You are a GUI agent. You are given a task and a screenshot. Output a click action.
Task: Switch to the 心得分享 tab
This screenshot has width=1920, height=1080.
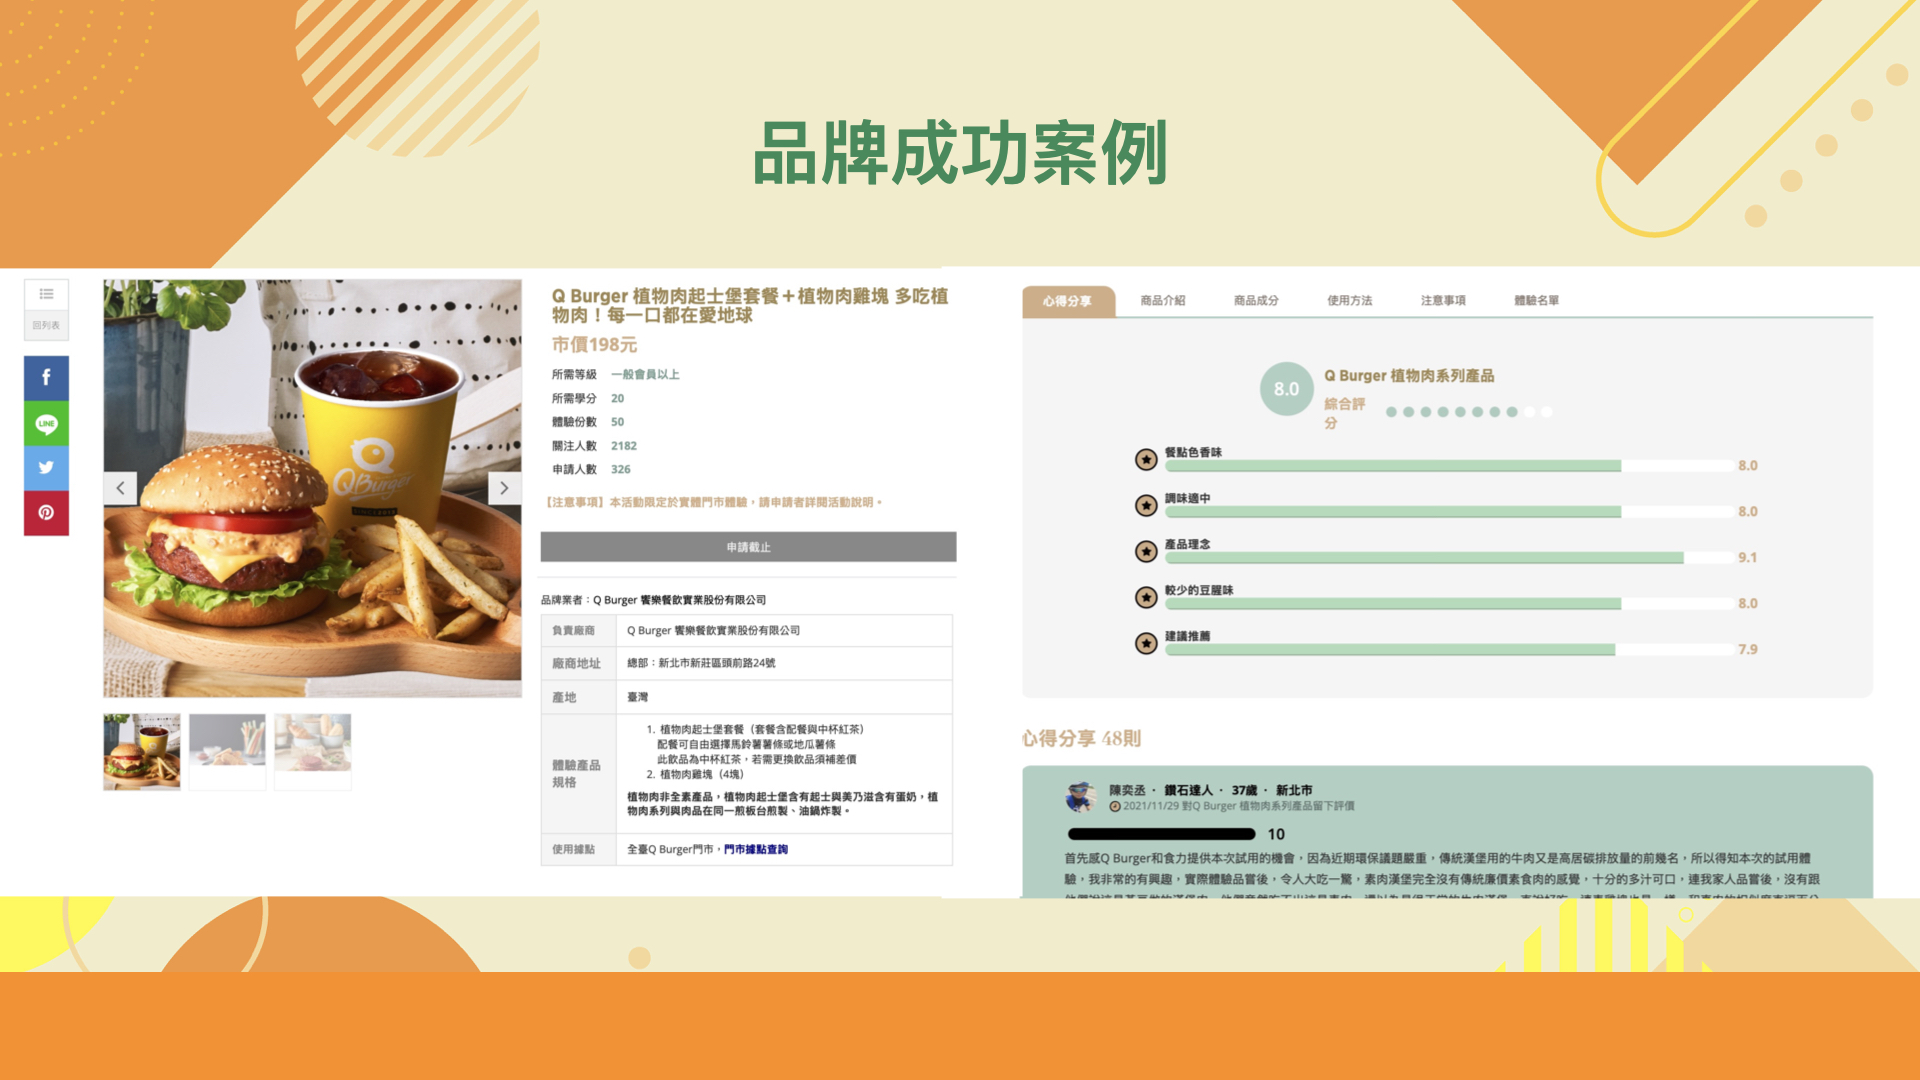tap(1068, 301)
